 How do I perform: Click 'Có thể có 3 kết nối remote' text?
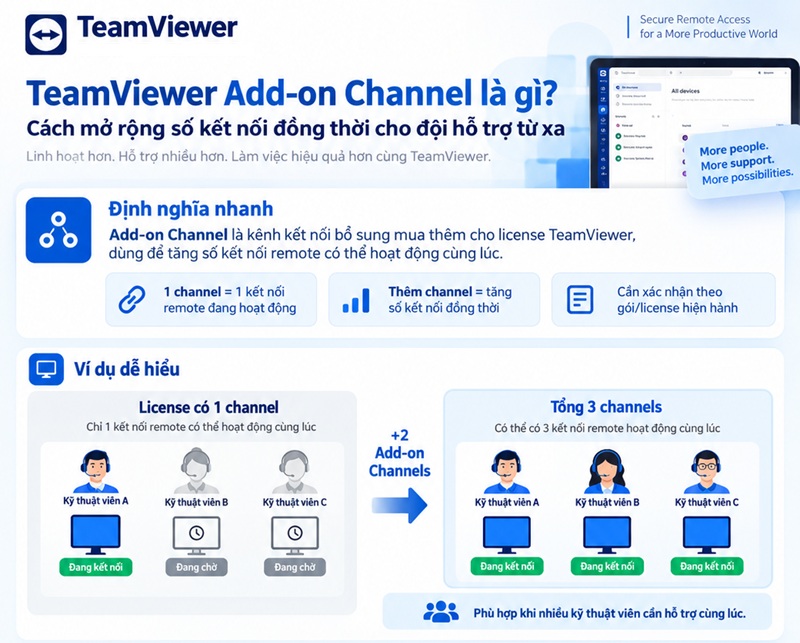(607, 428)
